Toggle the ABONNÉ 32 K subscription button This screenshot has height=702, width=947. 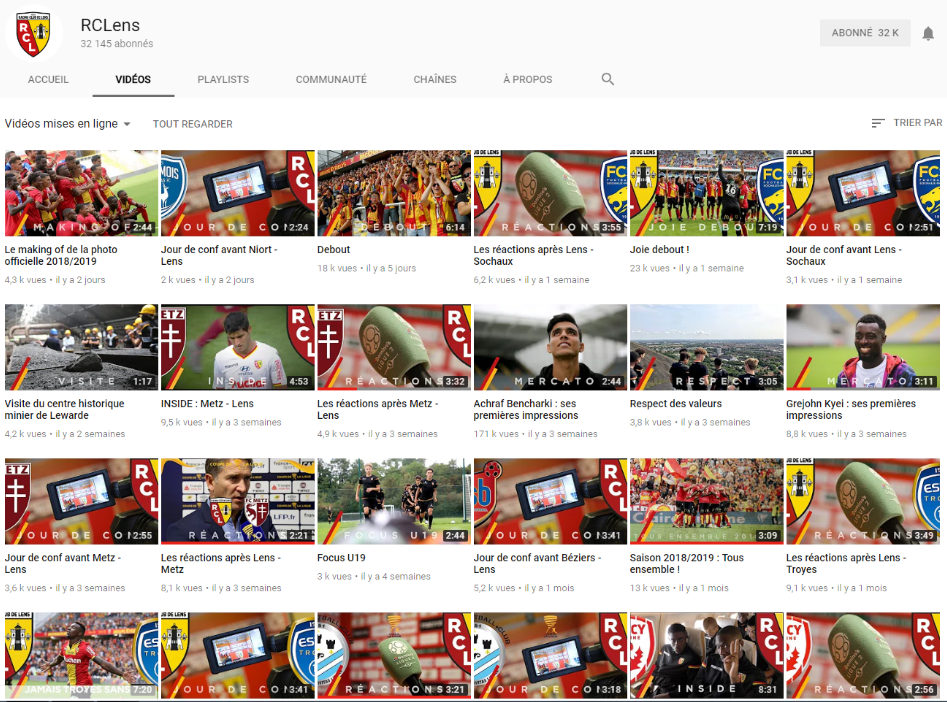[864, 33]
